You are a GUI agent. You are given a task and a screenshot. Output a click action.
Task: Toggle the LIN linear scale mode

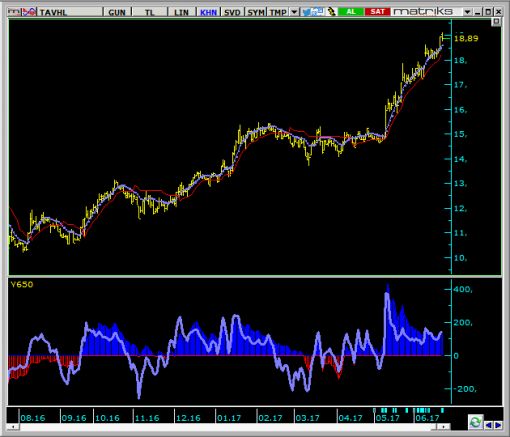[x=181, y=12]
